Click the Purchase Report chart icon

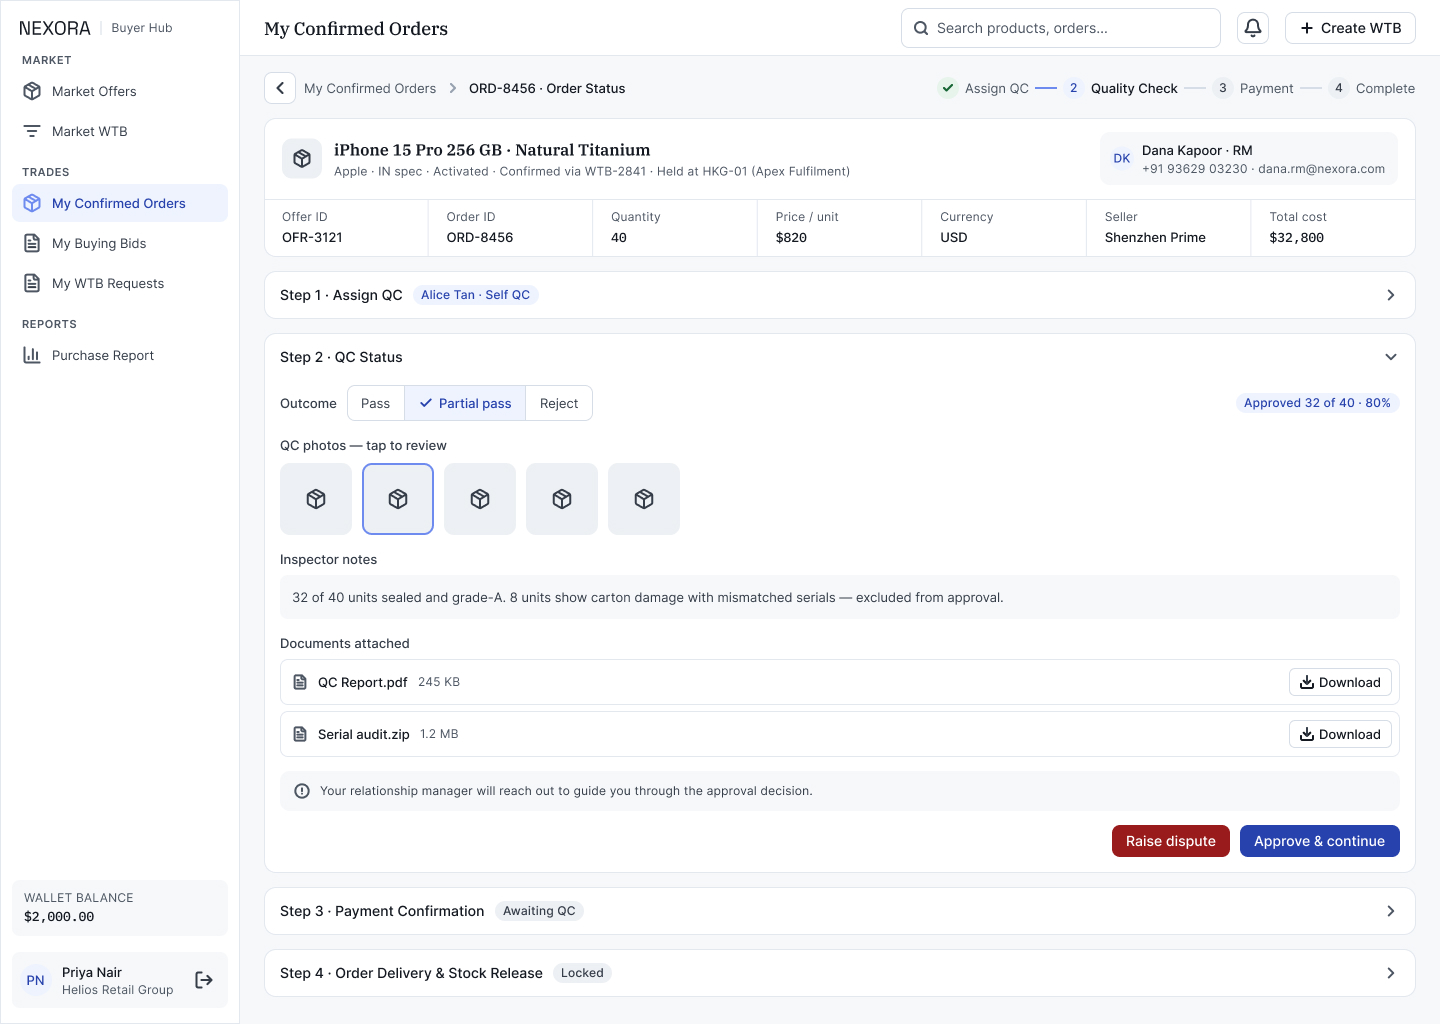tap(32, 355)
